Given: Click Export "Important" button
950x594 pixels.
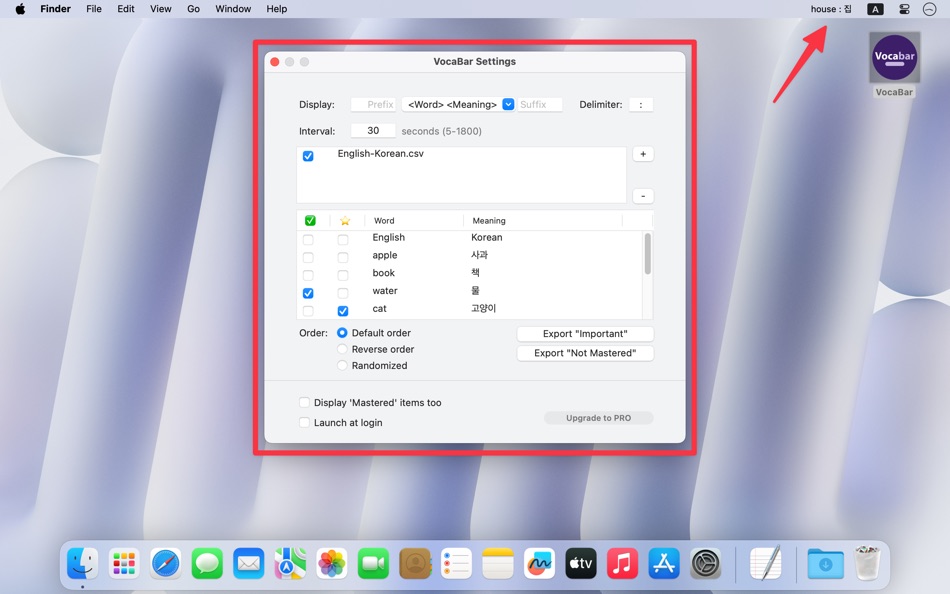Looking at the screenshot, I should (585, 334).
